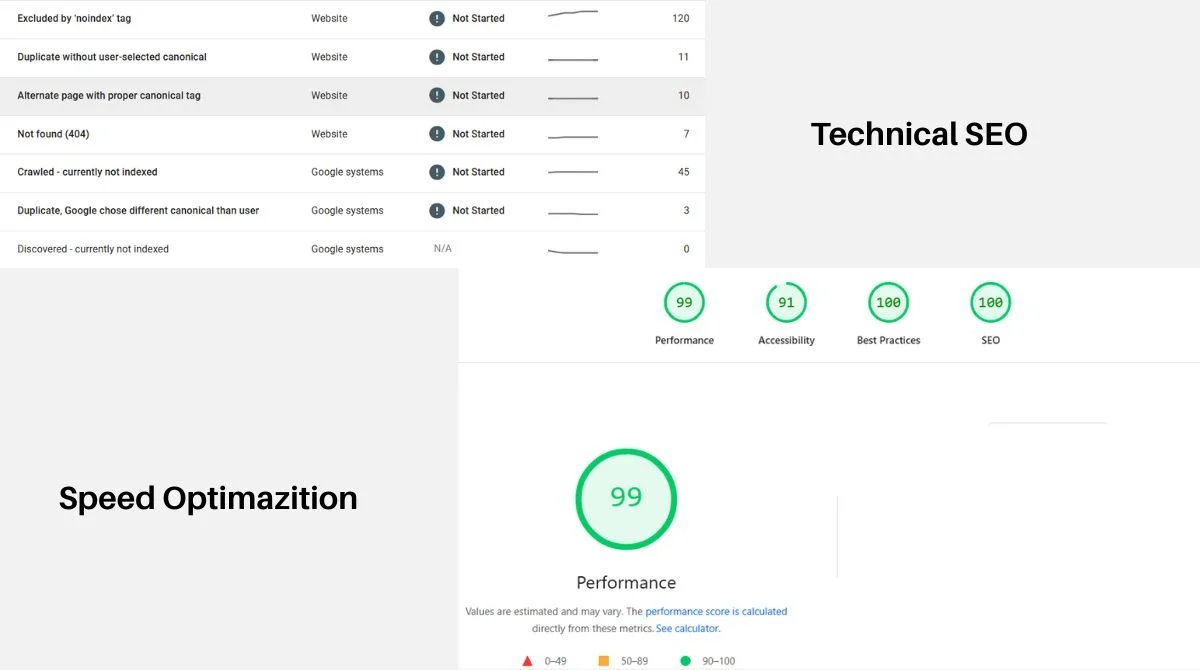Click status icon in 'Excluded by noindex tag' row

tap(437, 18)
